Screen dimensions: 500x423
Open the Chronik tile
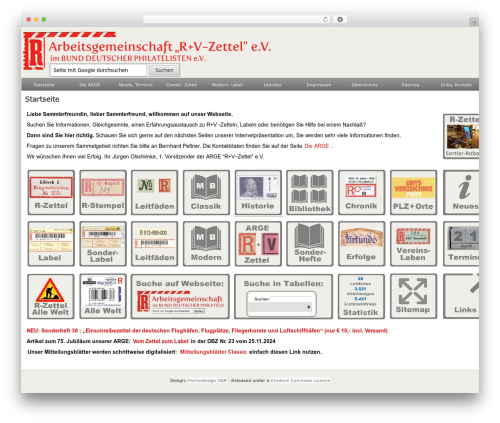[x=362, y=192]
